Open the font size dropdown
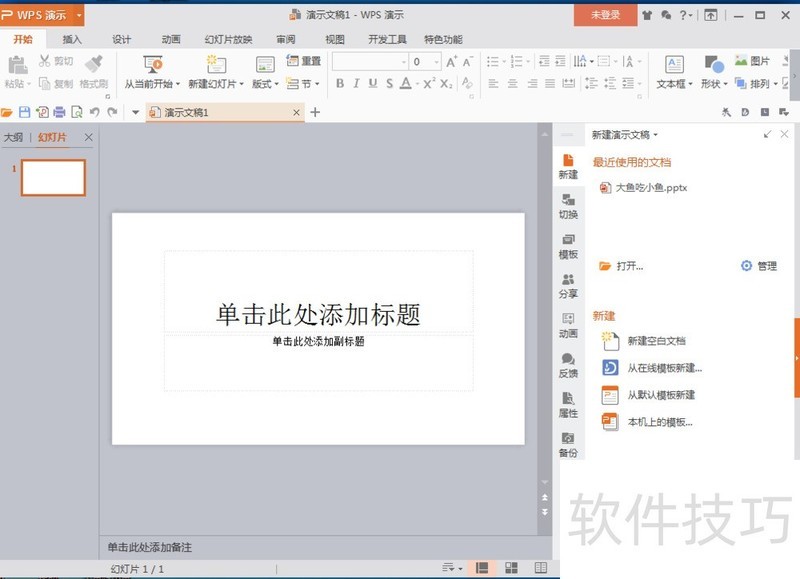Image resolution: width=800 pixels, height=579 pixels. [437, 62]
